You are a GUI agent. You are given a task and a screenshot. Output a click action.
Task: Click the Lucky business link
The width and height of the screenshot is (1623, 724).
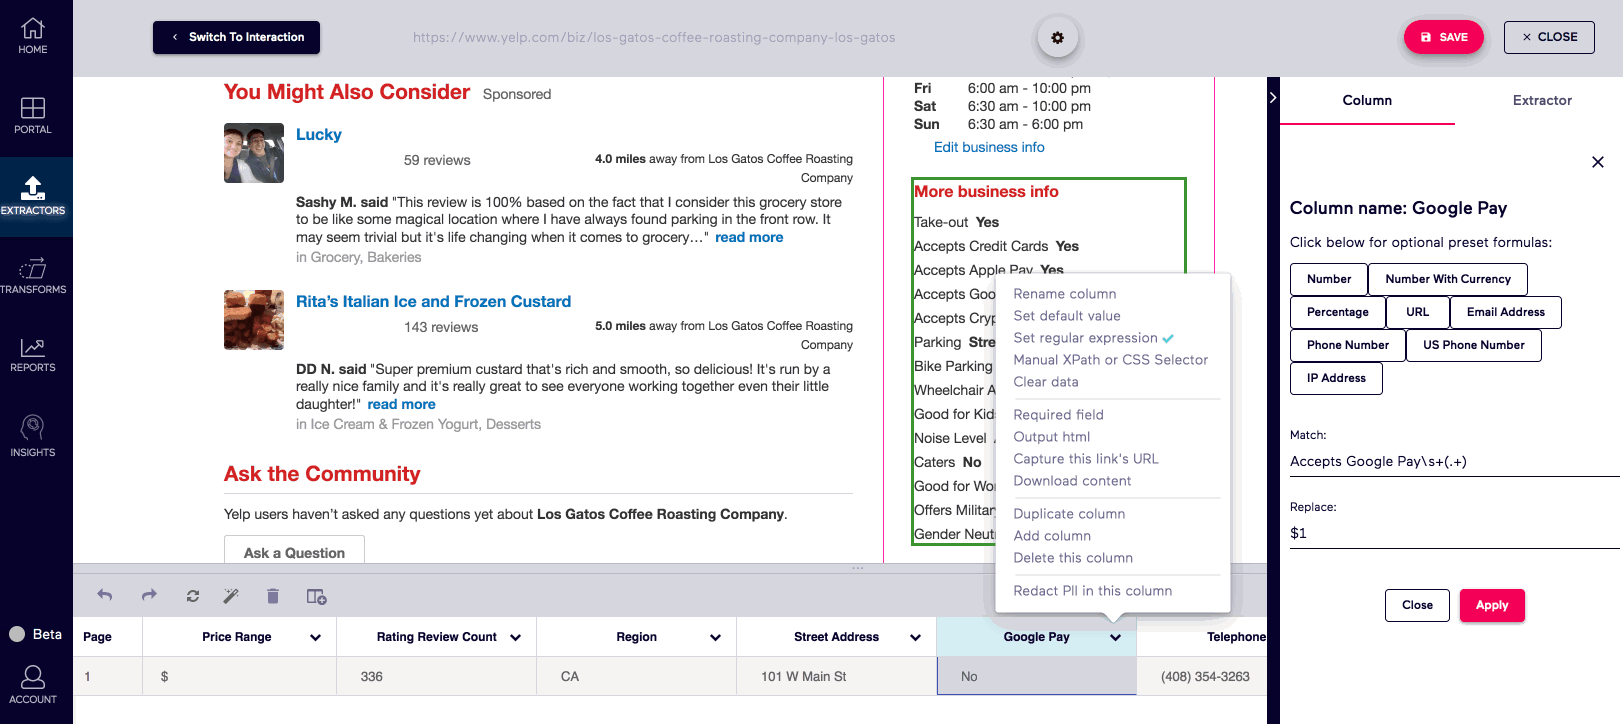pos(319,134)
